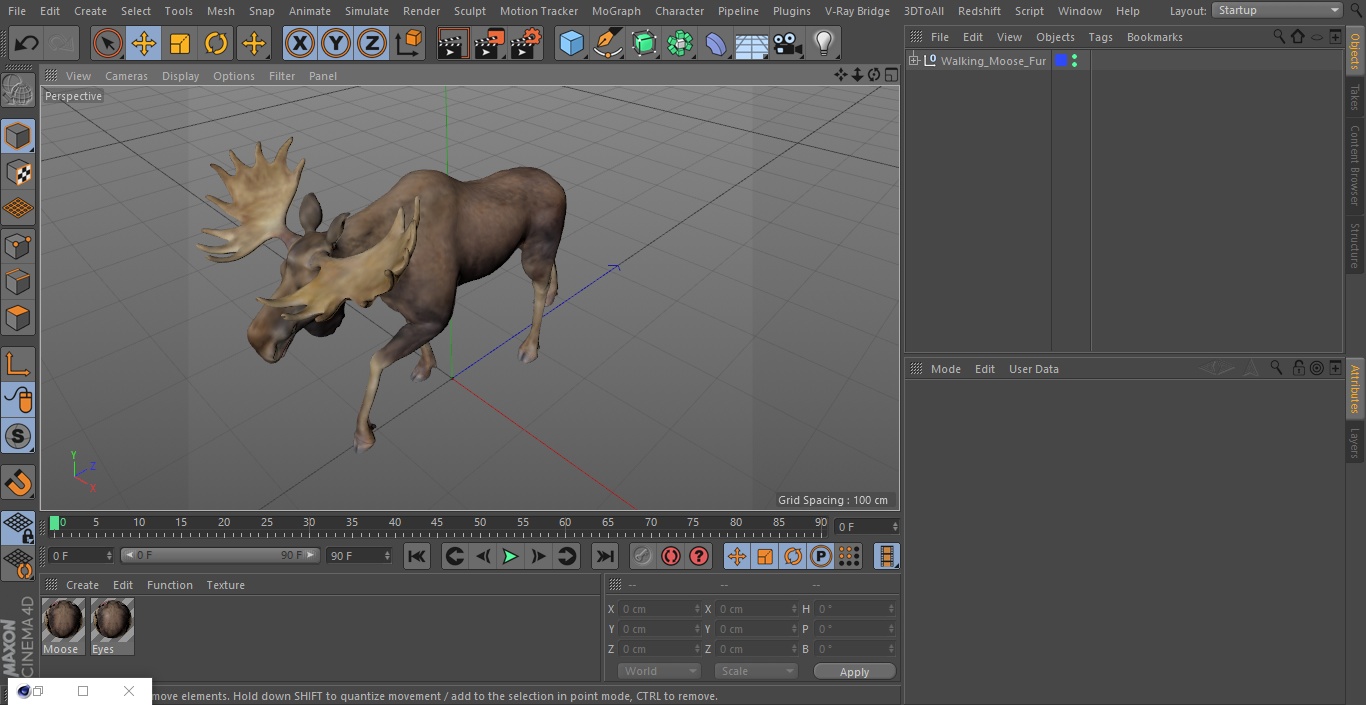Activate the Move tool
Screen dimensions: 1366x705
click(144, 43)
